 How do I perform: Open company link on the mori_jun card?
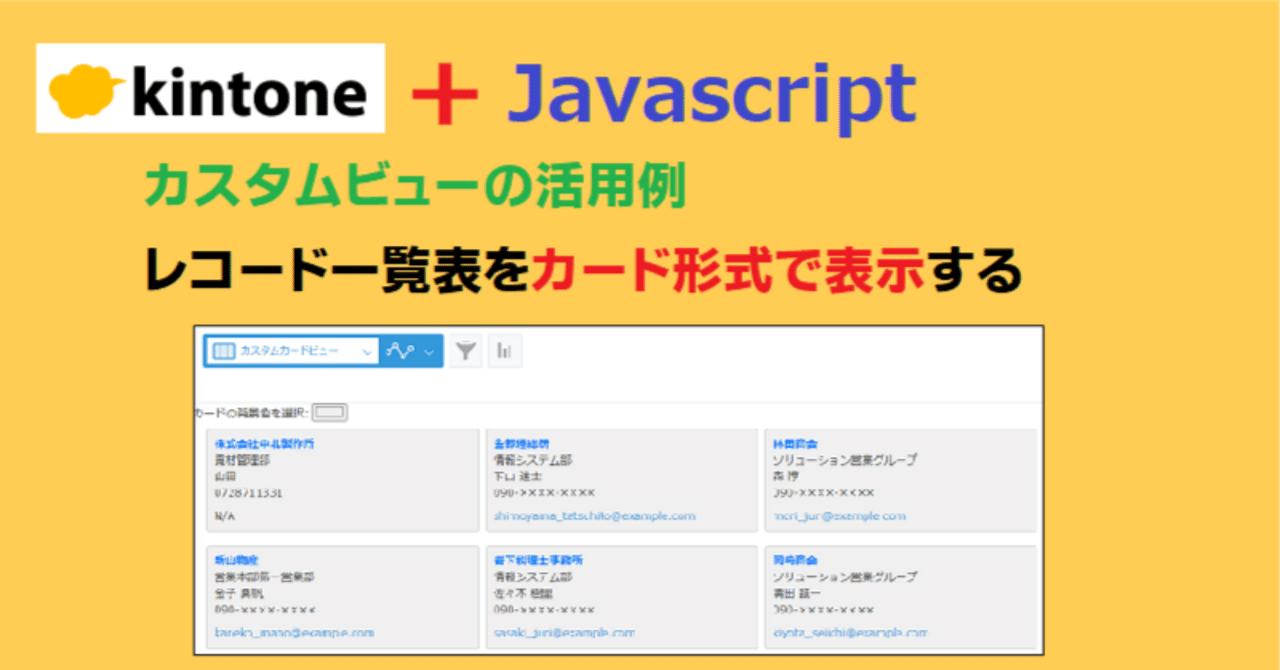(x=795, y=443)
